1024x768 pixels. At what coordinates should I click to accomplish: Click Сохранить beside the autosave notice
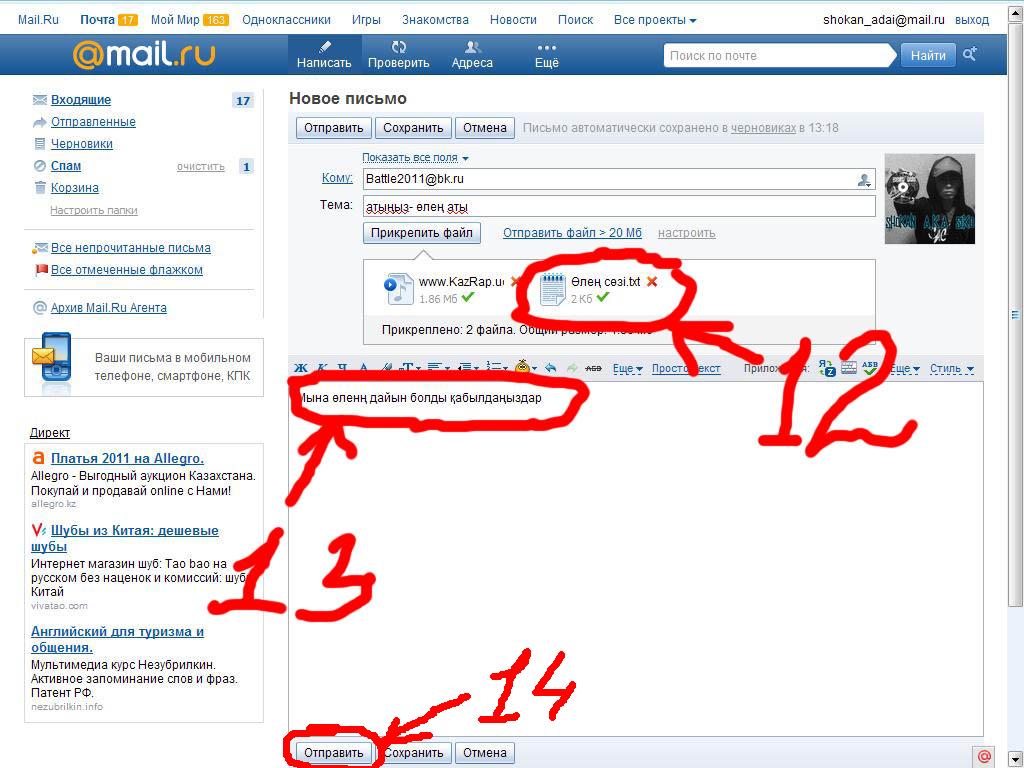[x=413, y=128]
